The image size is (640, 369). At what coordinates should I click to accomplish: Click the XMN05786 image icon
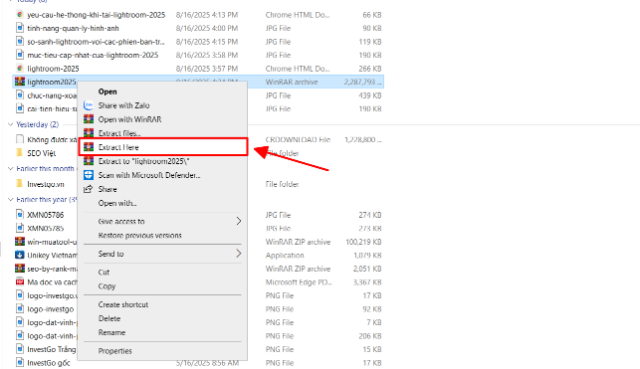(20, 214)
